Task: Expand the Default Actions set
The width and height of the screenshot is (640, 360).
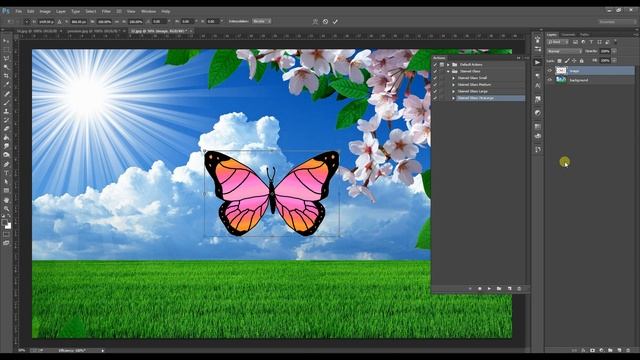Action: pos(448,65)
